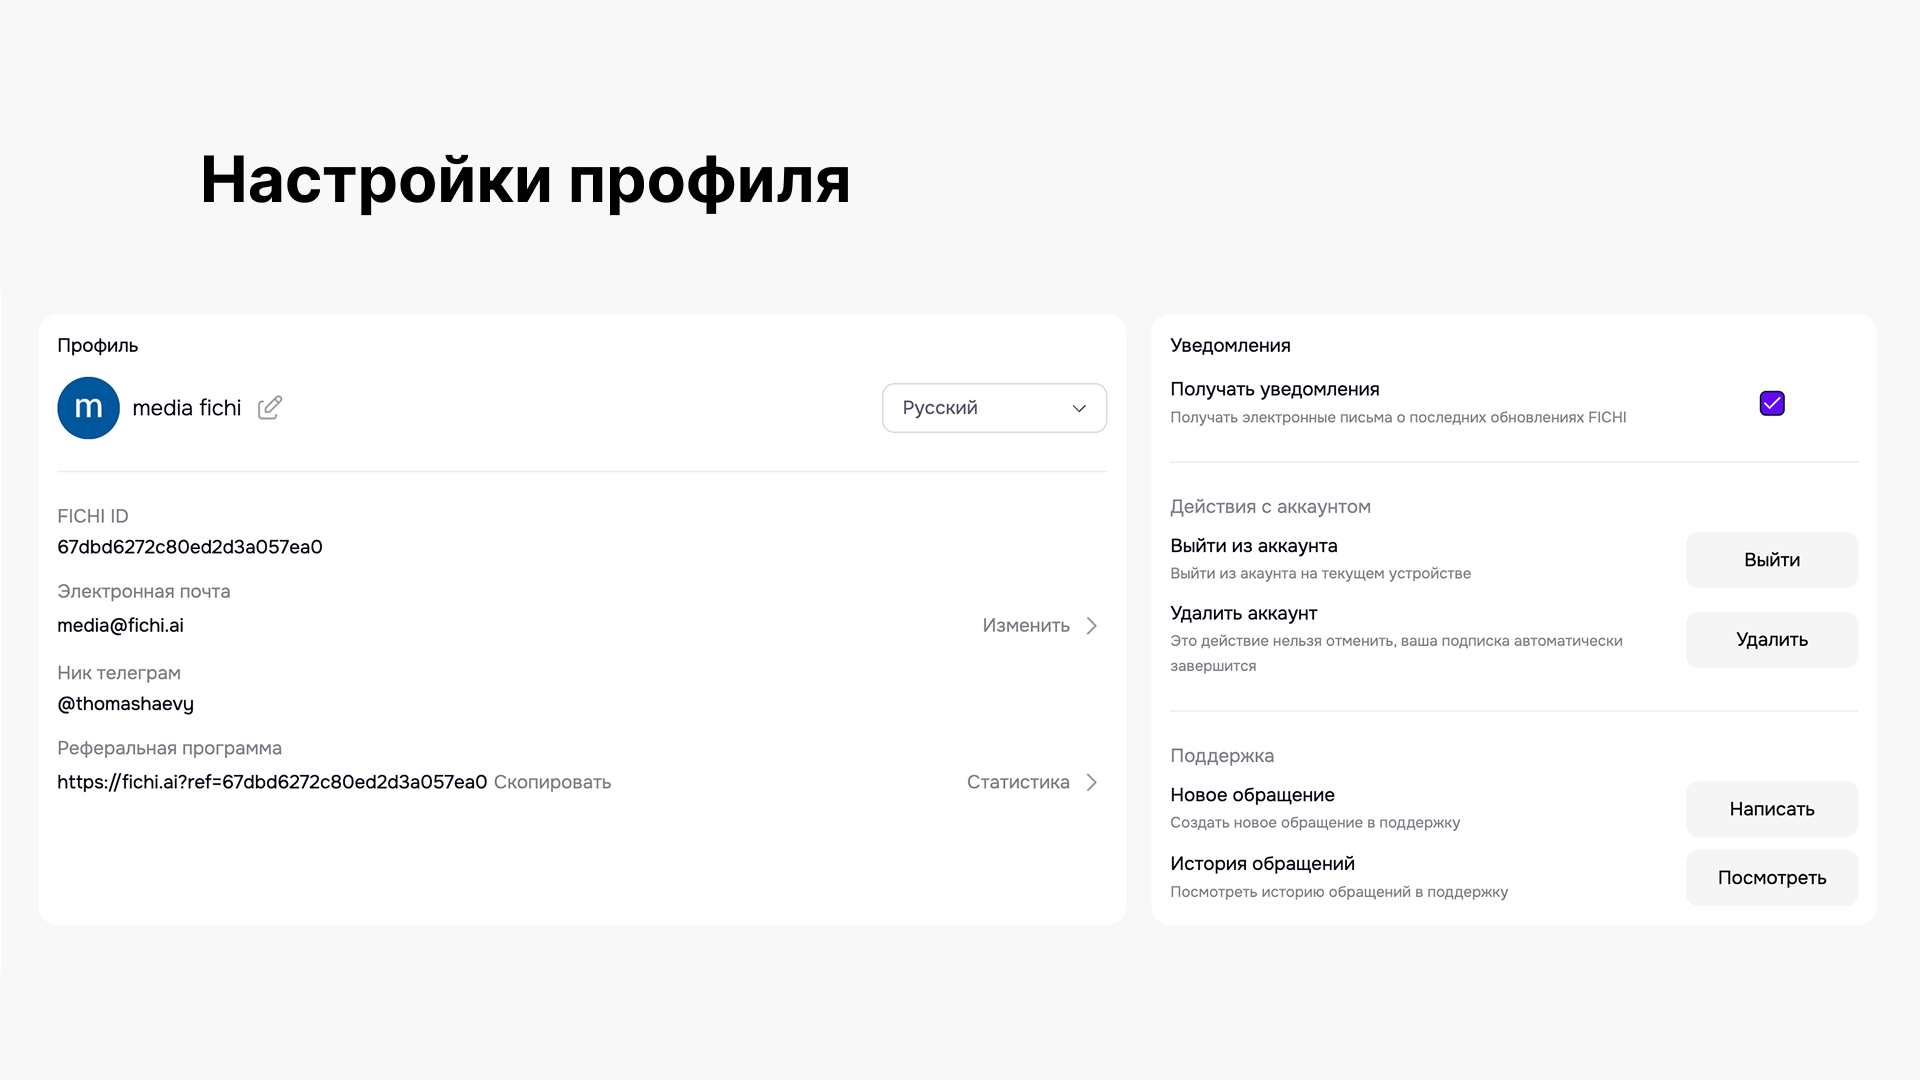
Task: Click the Ник телеграм label
Action: pos(119,673)
